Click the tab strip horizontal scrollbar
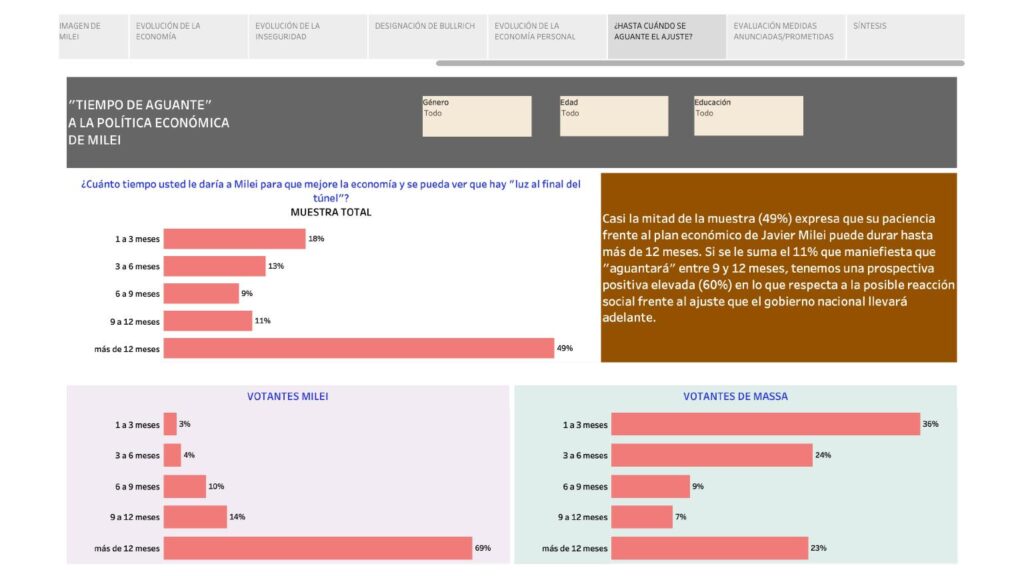Viewport: 1024px width, 576px height. 700,63
